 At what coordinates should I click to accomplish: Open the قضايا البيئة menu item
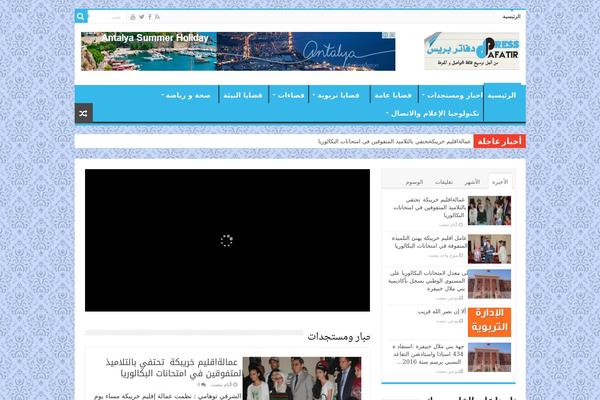tap(243, 95)
